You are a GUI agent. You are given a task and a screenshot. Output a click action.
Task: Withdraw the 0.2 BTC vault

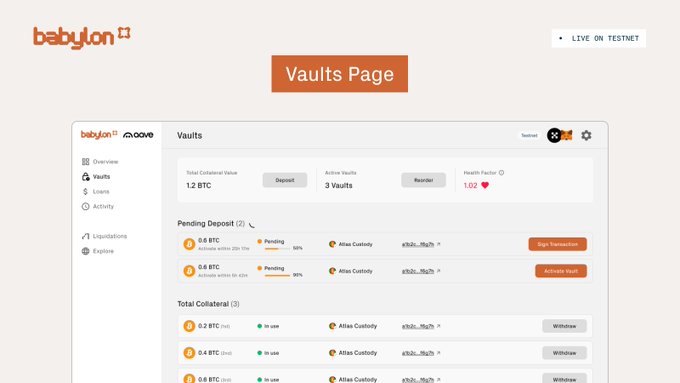click(564, 326)
